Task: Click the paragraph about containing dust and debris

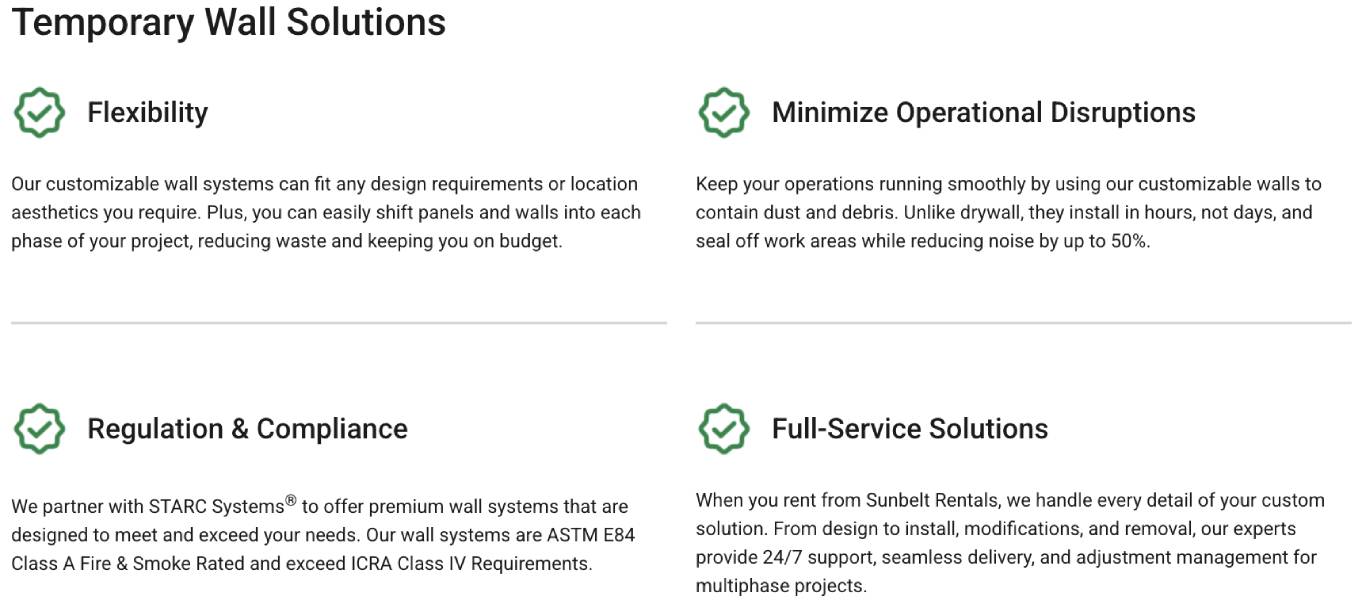Action: click(x=1009, y=213)
